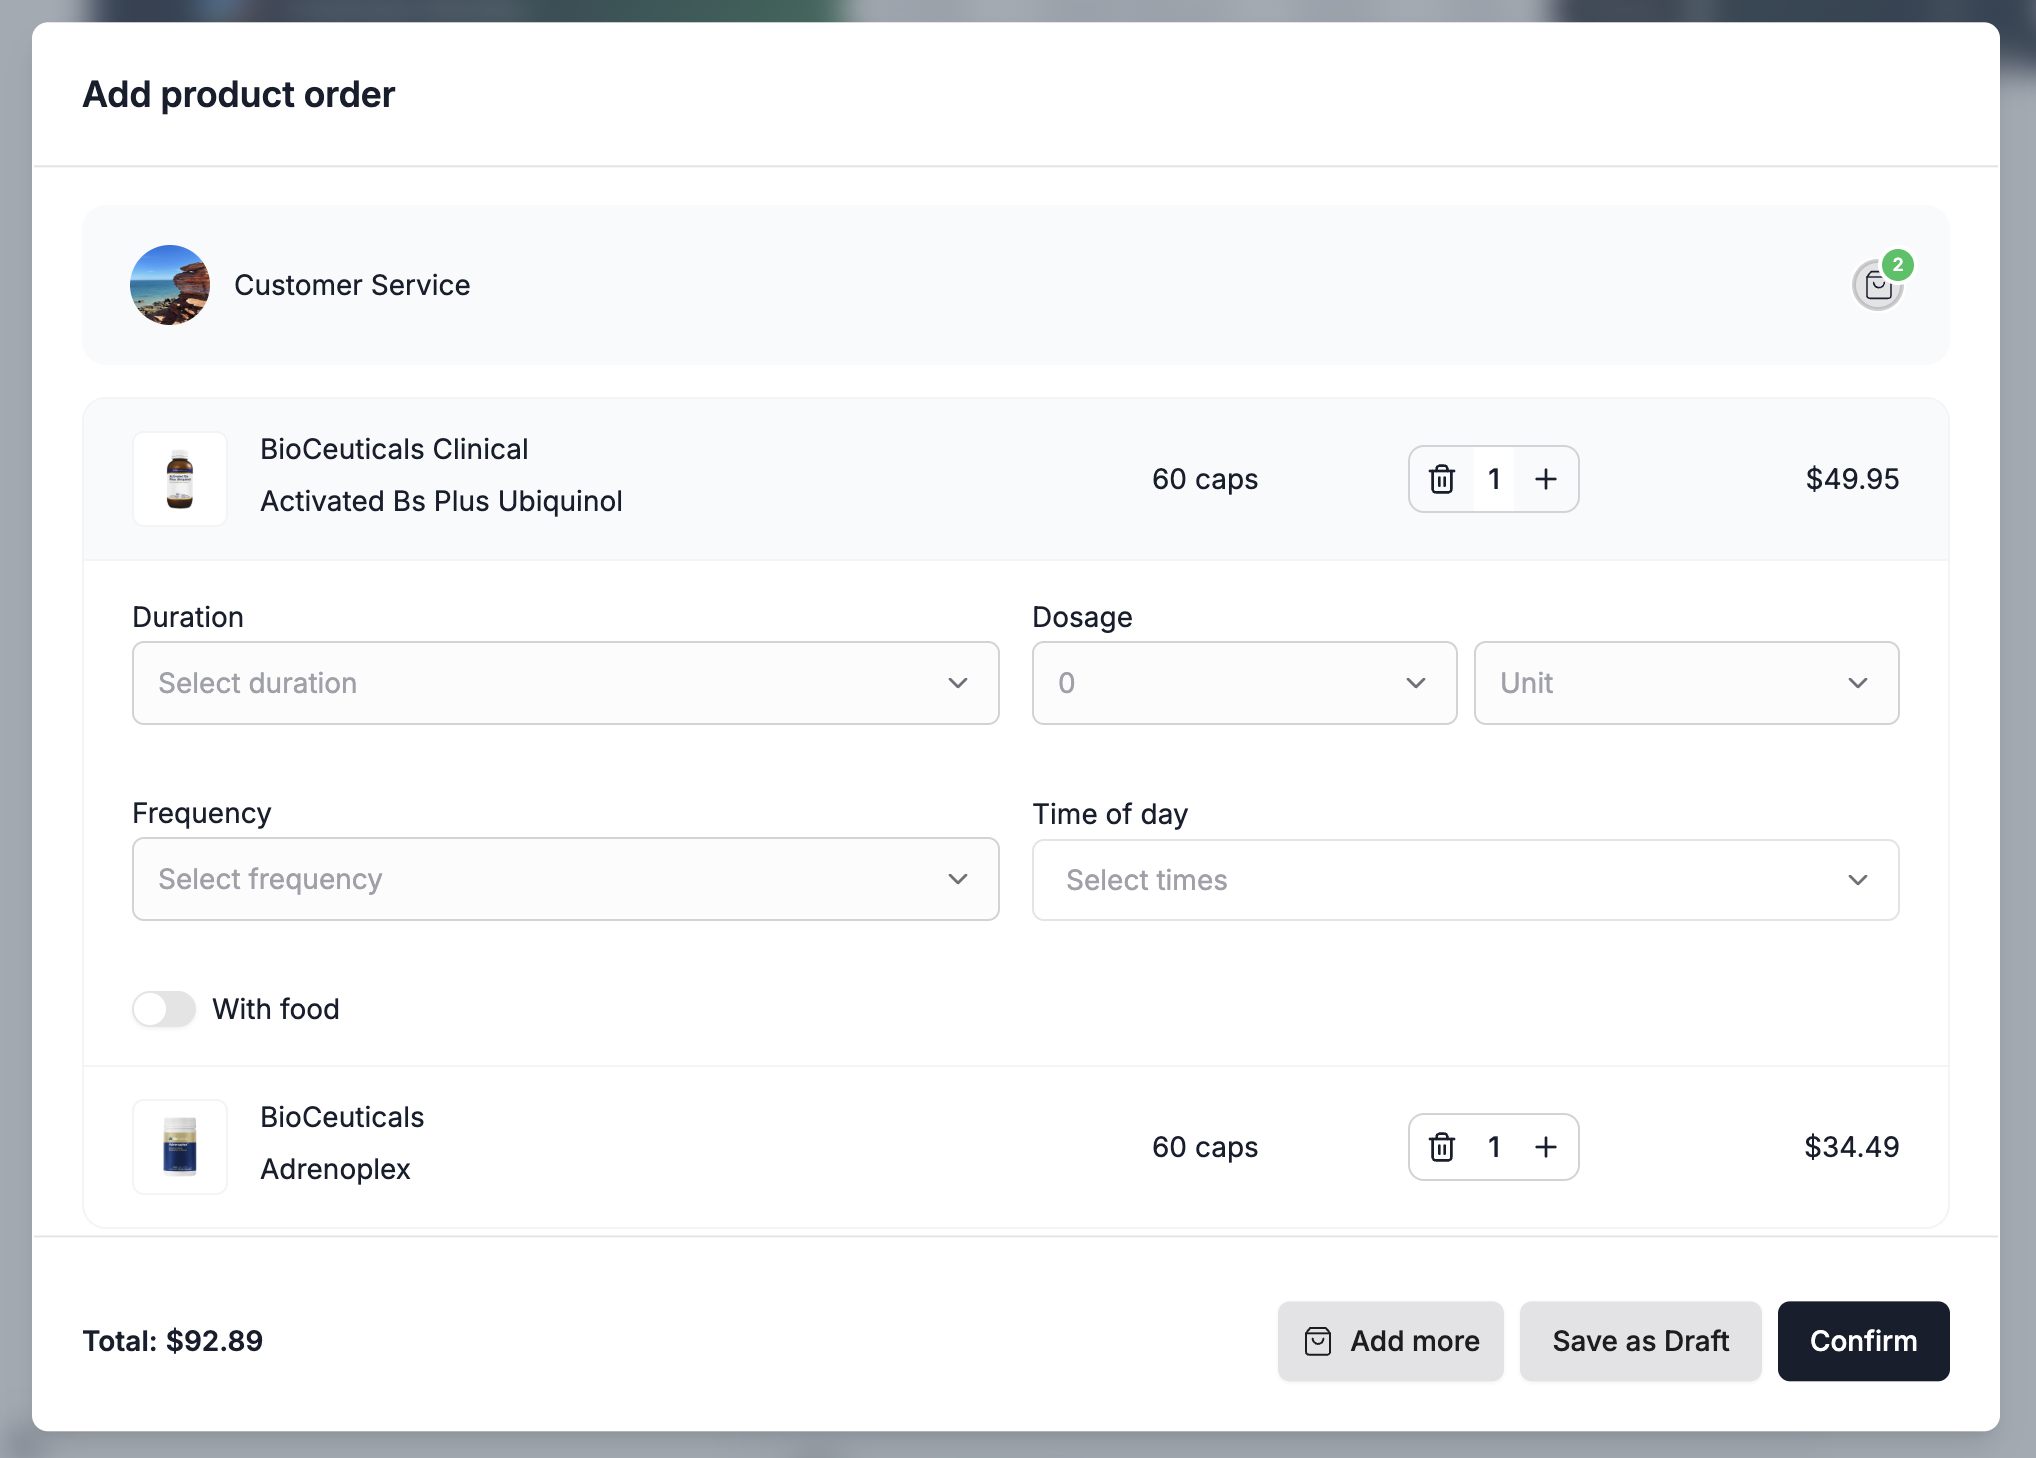Click 60 caps in Adrenoplex row

pyautogui.click(x=1205, y=1147)
